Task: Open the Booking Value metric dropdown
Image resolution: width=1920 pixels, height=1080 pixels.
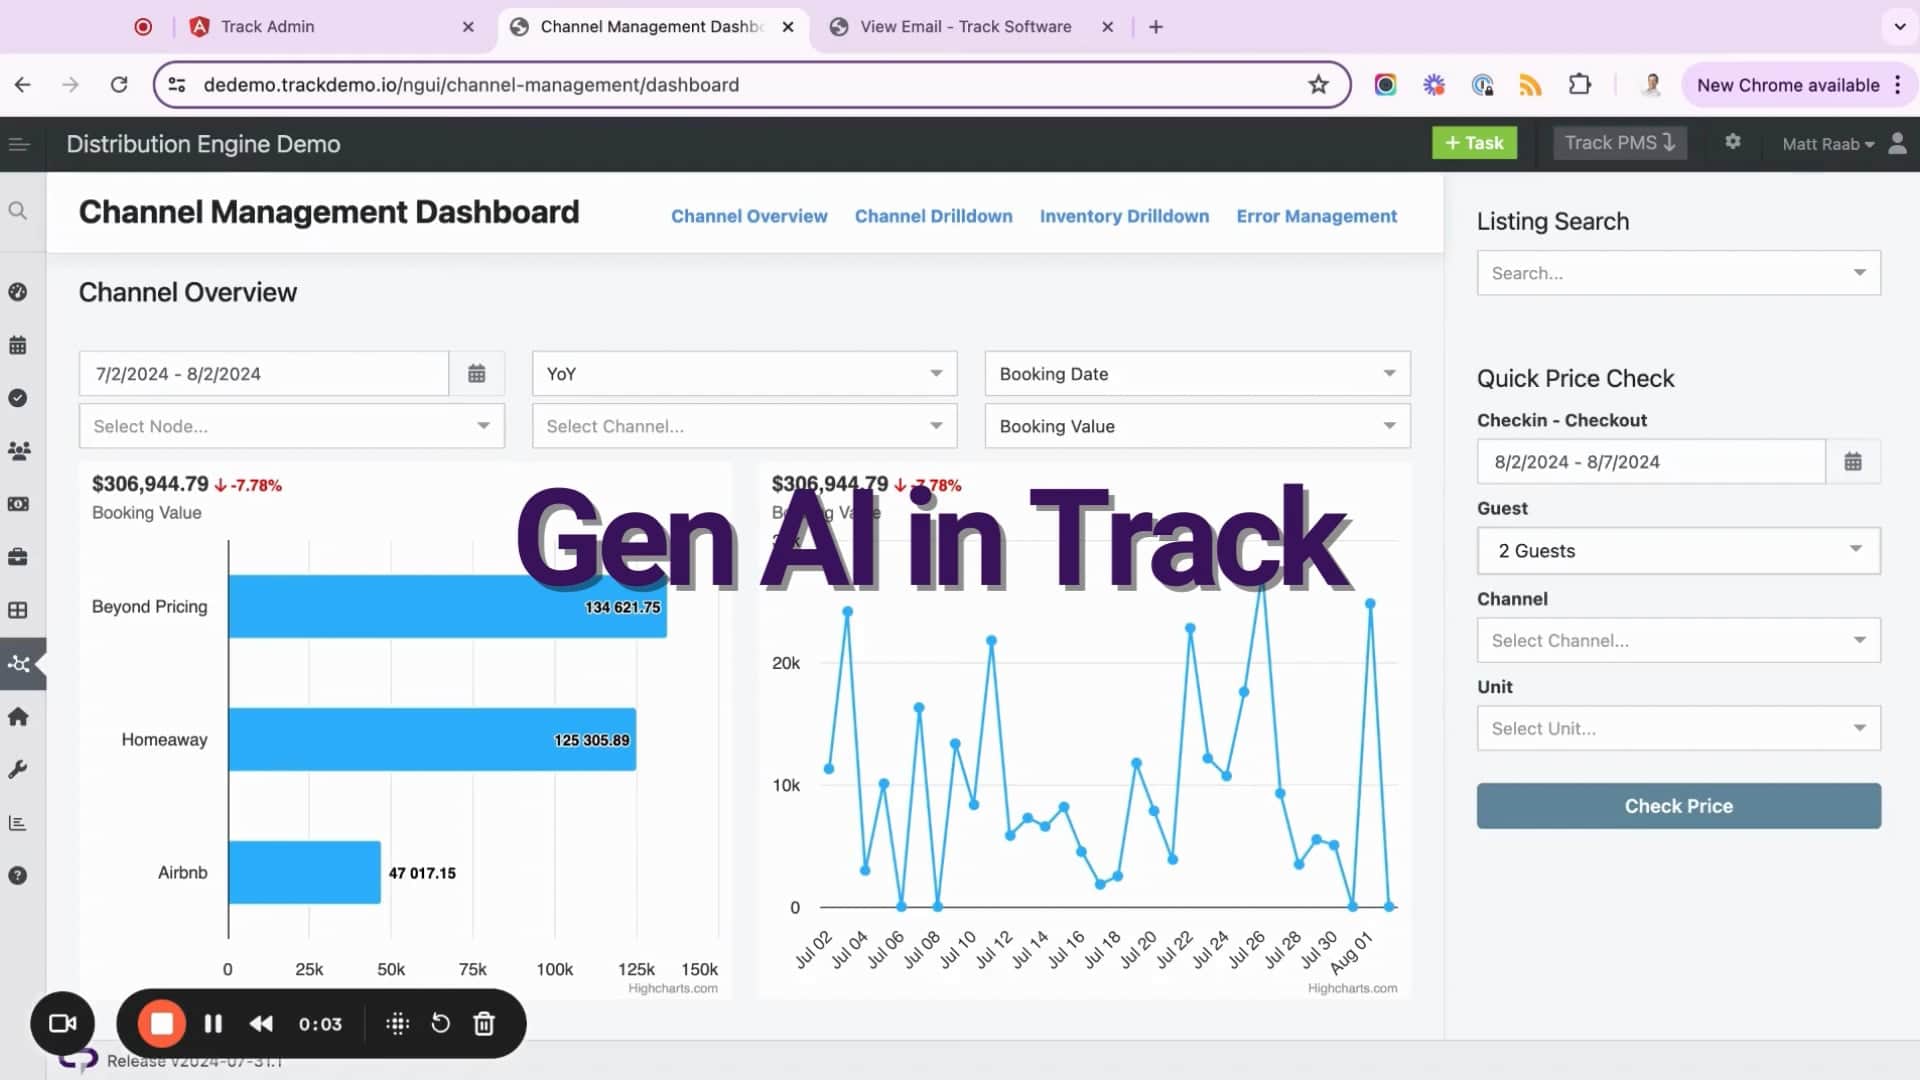Action: 1197,426
